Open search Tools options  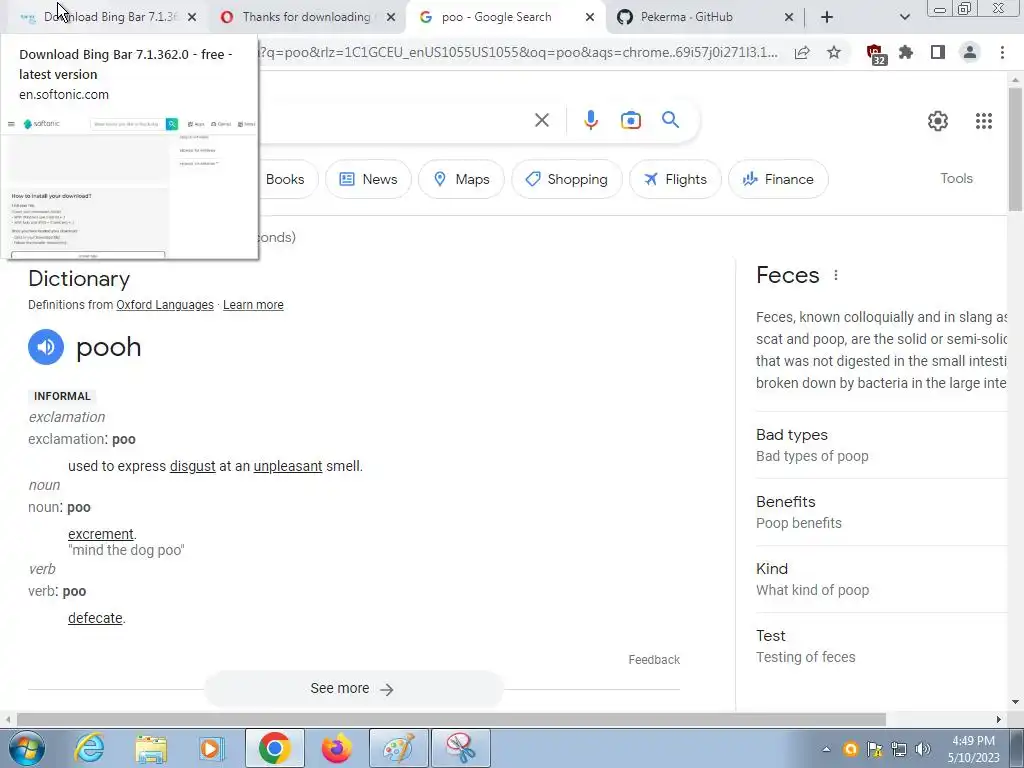click(956, 178)
